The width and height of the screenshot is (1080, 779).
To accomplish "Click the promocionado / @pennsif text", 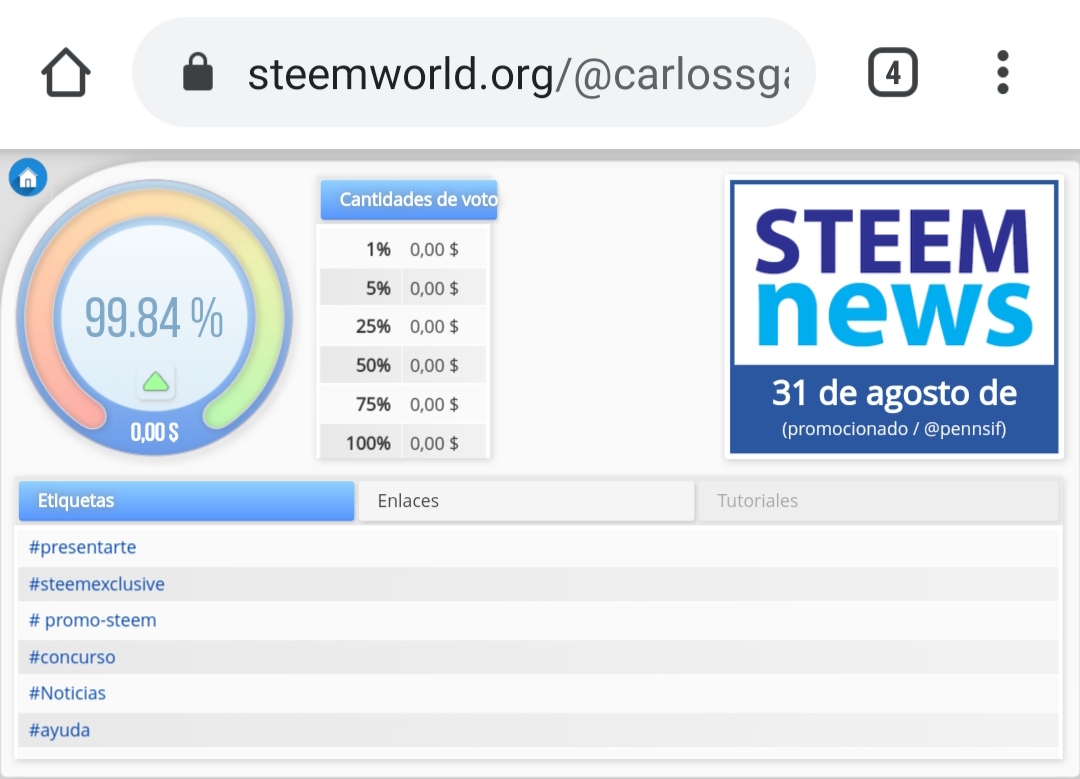I will point(894,429).
